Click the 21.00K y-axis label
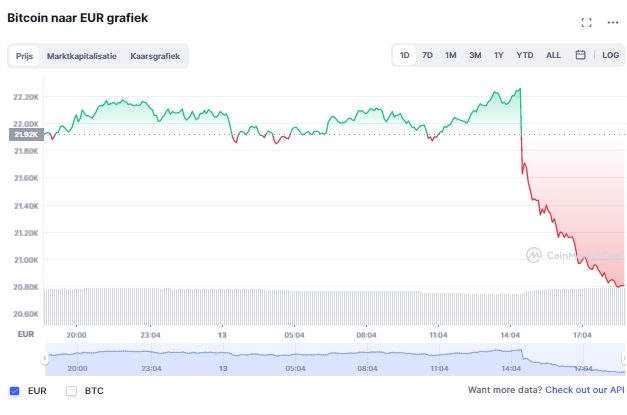Image resolution: width=627 pixels, height=415 pixels. pyautogui.click(x=26, y=260)
